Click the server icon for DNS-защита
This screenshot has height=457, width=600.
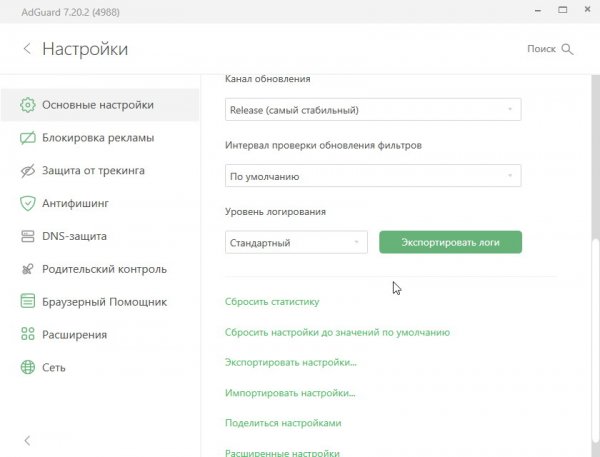pos(28,236)
